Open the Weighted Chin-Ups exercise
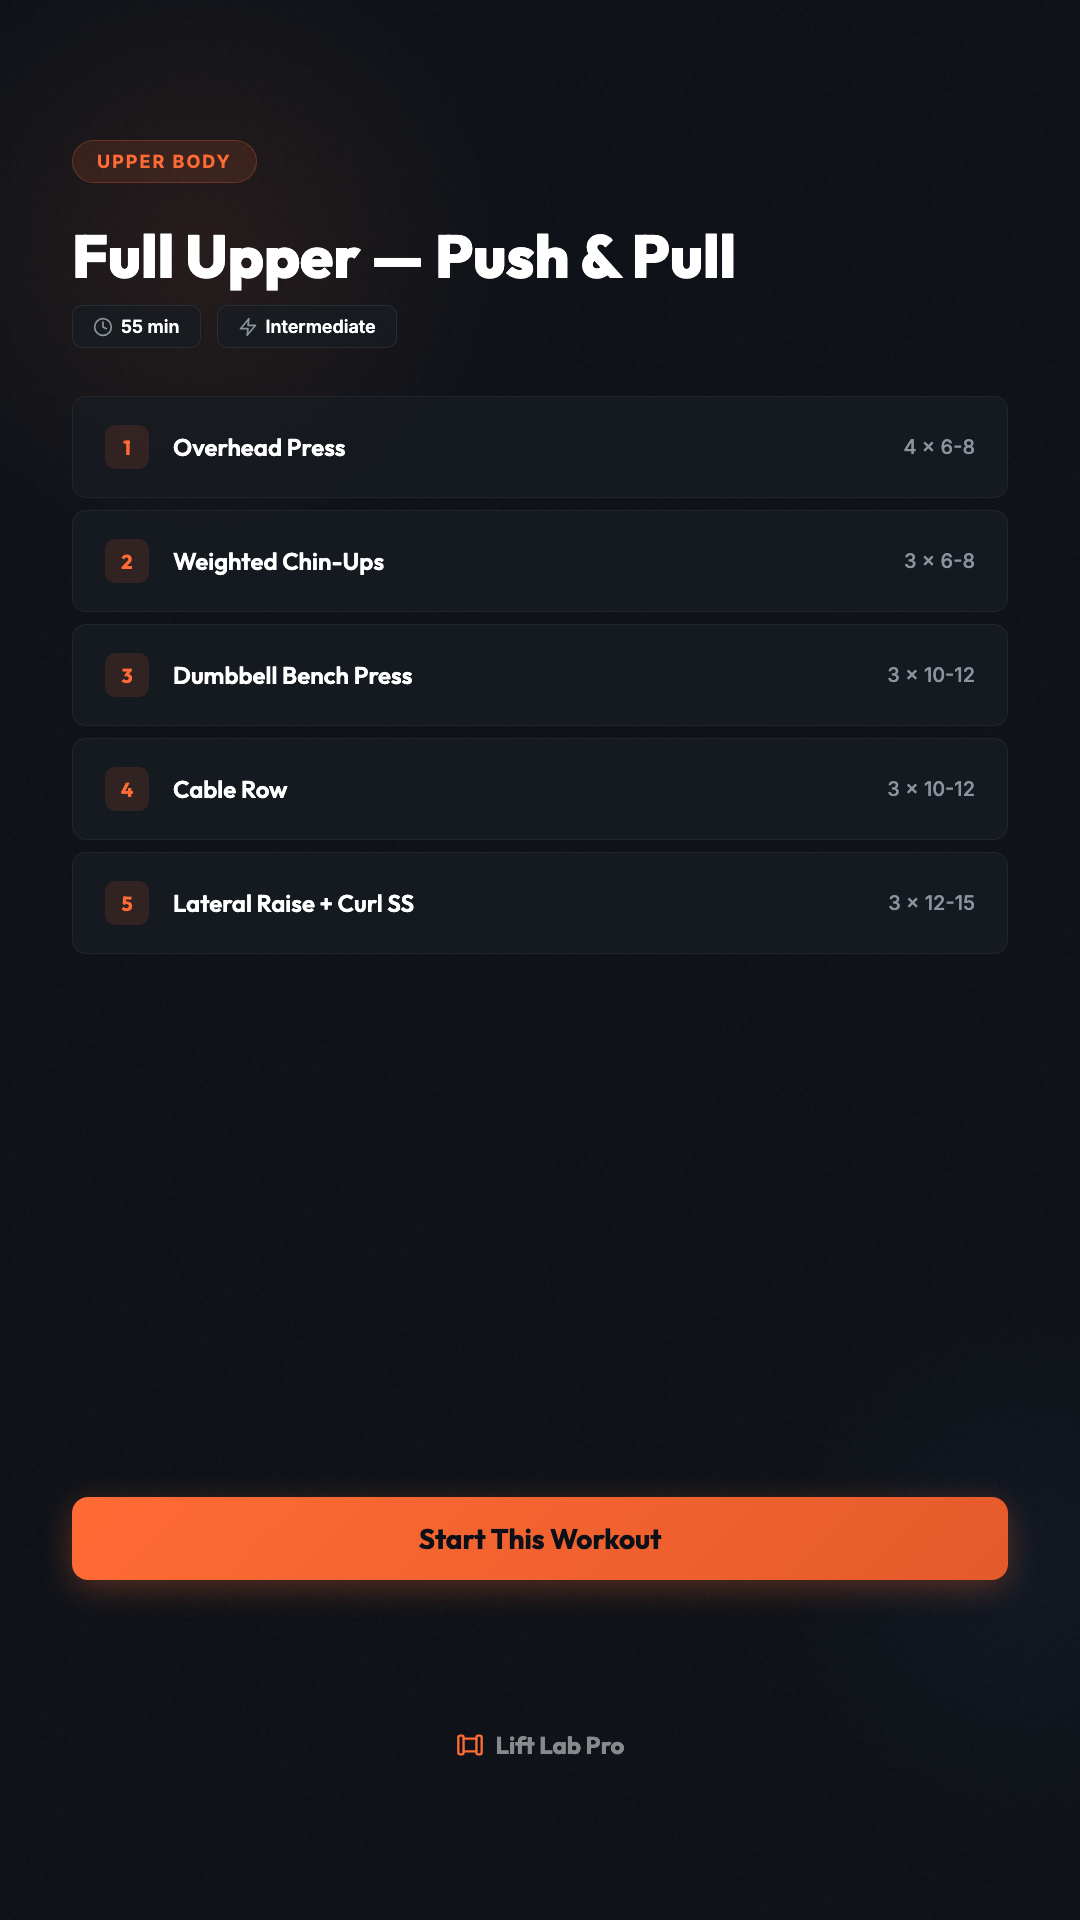The height and width of the screenshot is (1920, 1080). click(278, 562)
